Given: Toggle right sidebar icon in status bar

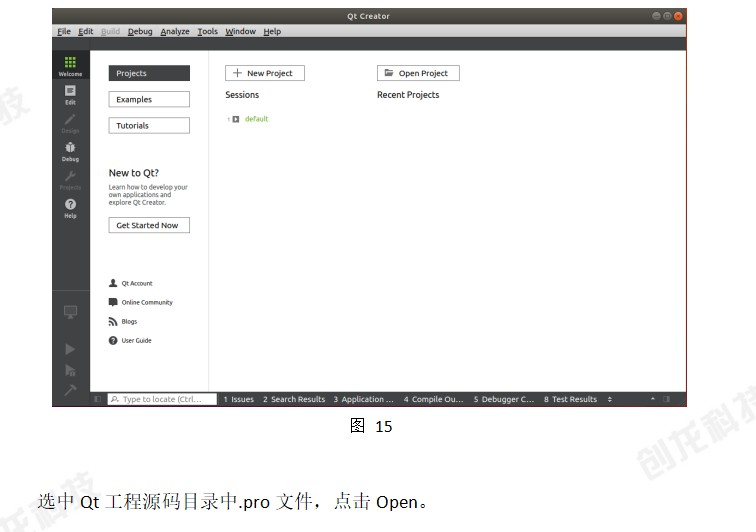Looking at the screenshot, I should [x=667, y=399].
